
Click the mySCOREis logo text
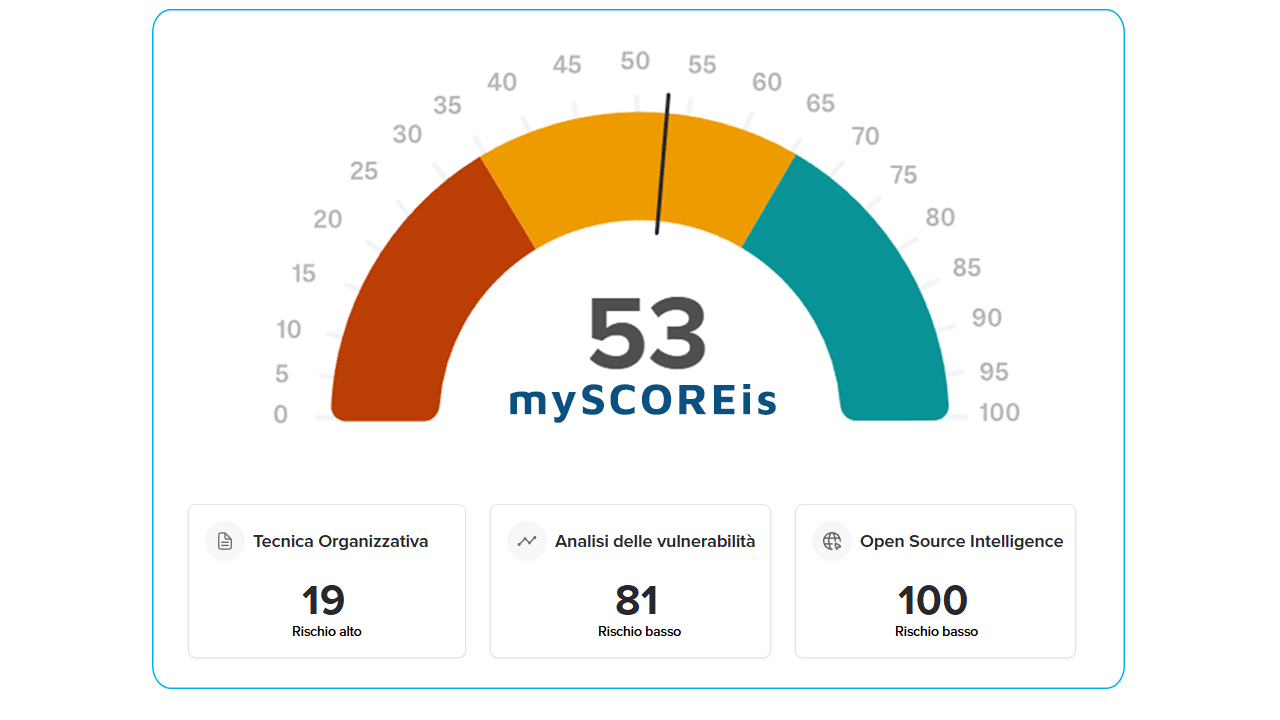pos(642,400)
